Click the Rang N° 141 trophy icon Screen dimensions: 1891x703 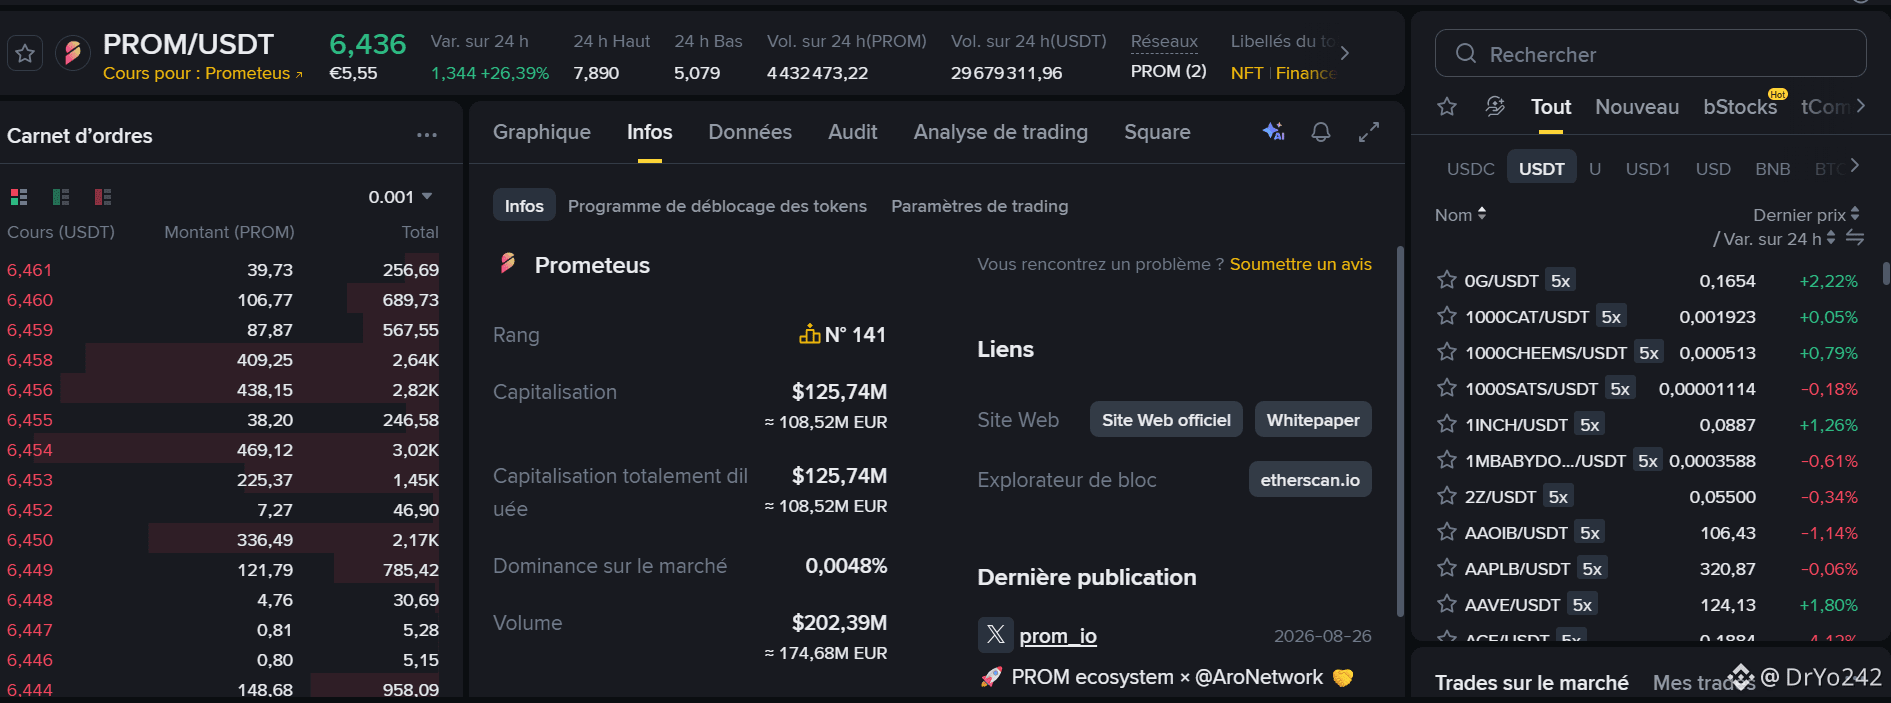[809, 334]
